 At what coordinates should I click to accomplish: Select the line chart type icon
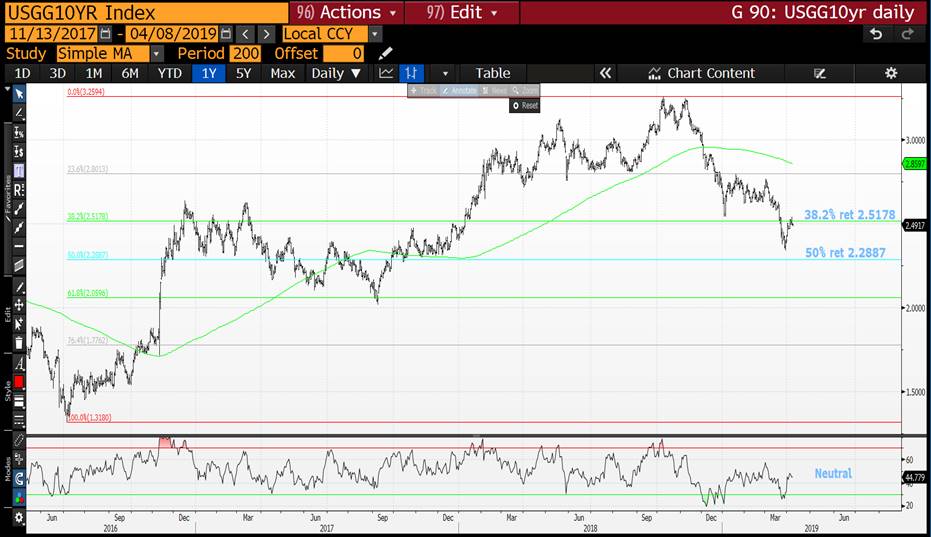386,73
